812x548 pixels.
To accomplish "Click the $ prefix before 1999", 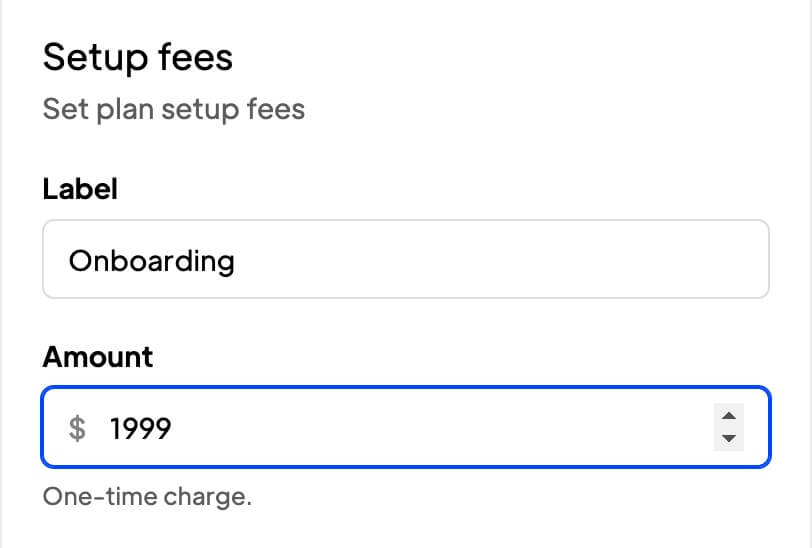I will click(x=77, y=429).
